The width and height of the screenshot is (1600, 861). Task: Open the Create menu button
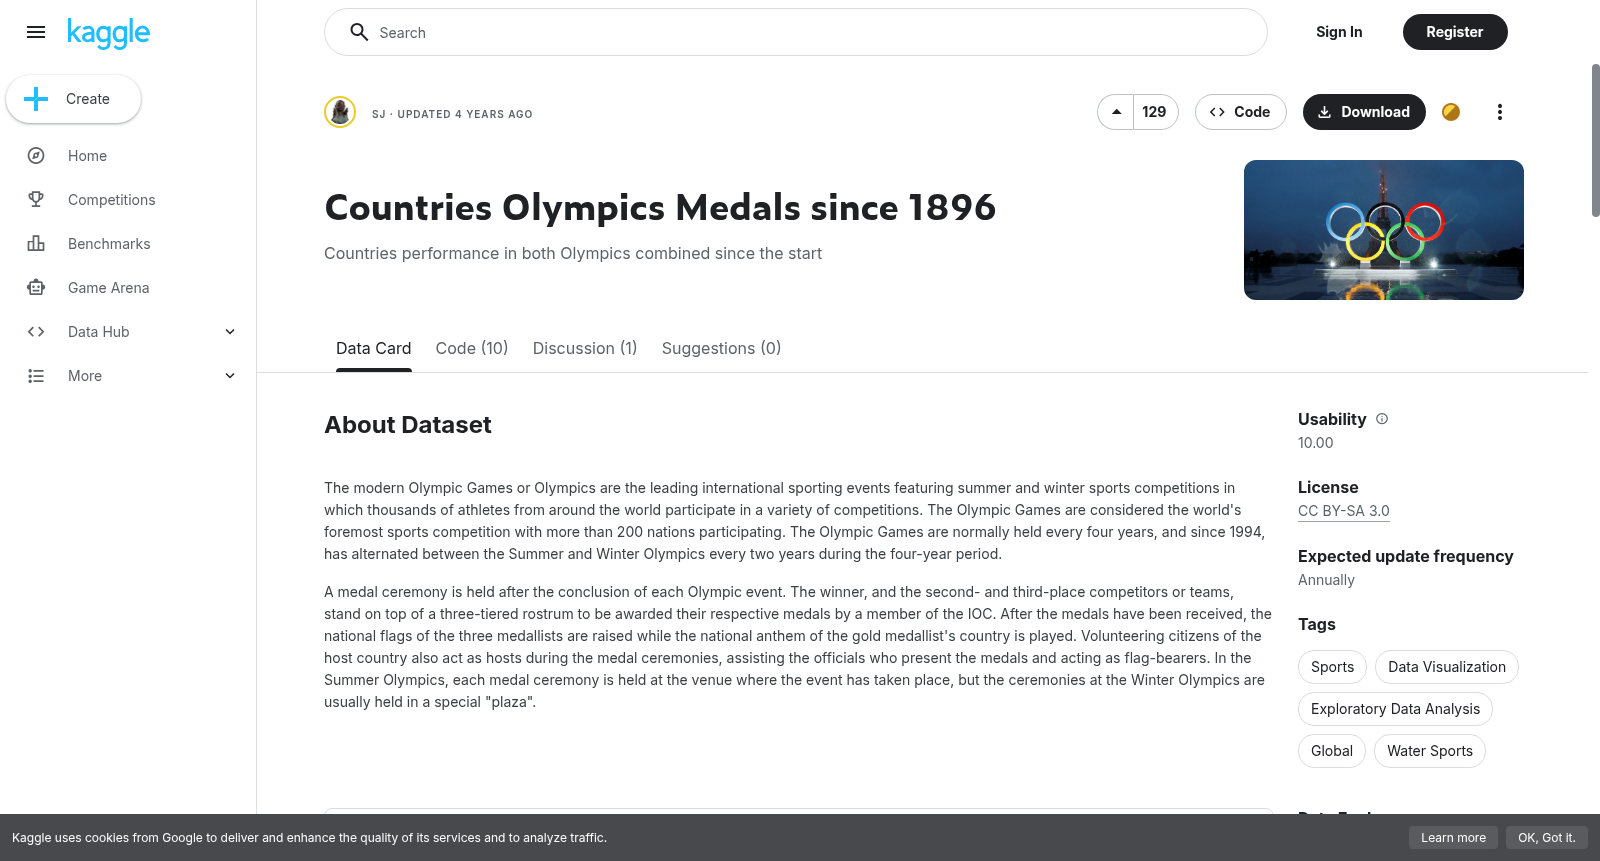point(74,99)
